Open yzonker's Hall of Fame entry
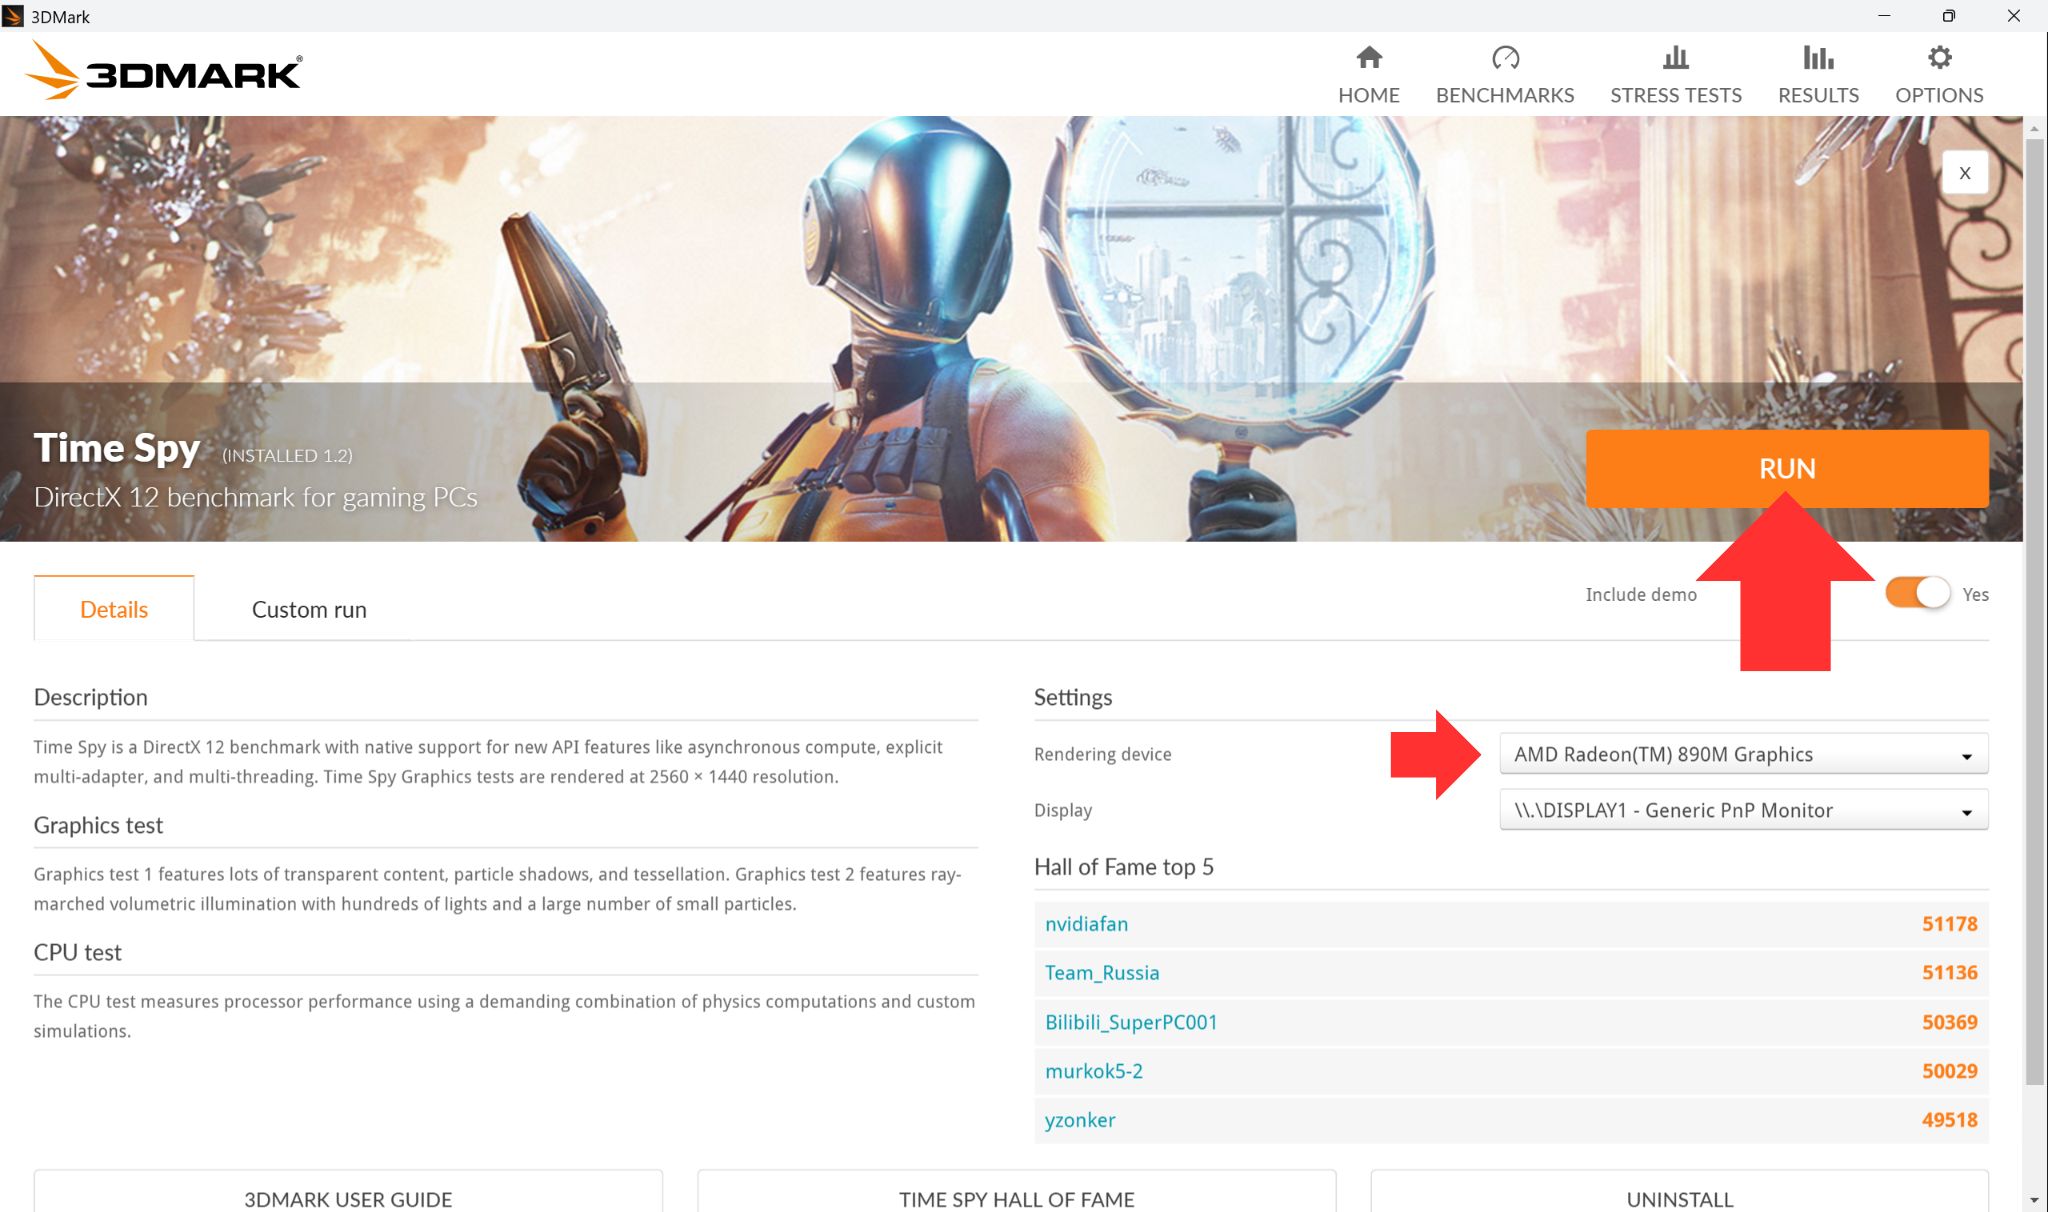 pyautogui.click(x=1080, y=1120)
